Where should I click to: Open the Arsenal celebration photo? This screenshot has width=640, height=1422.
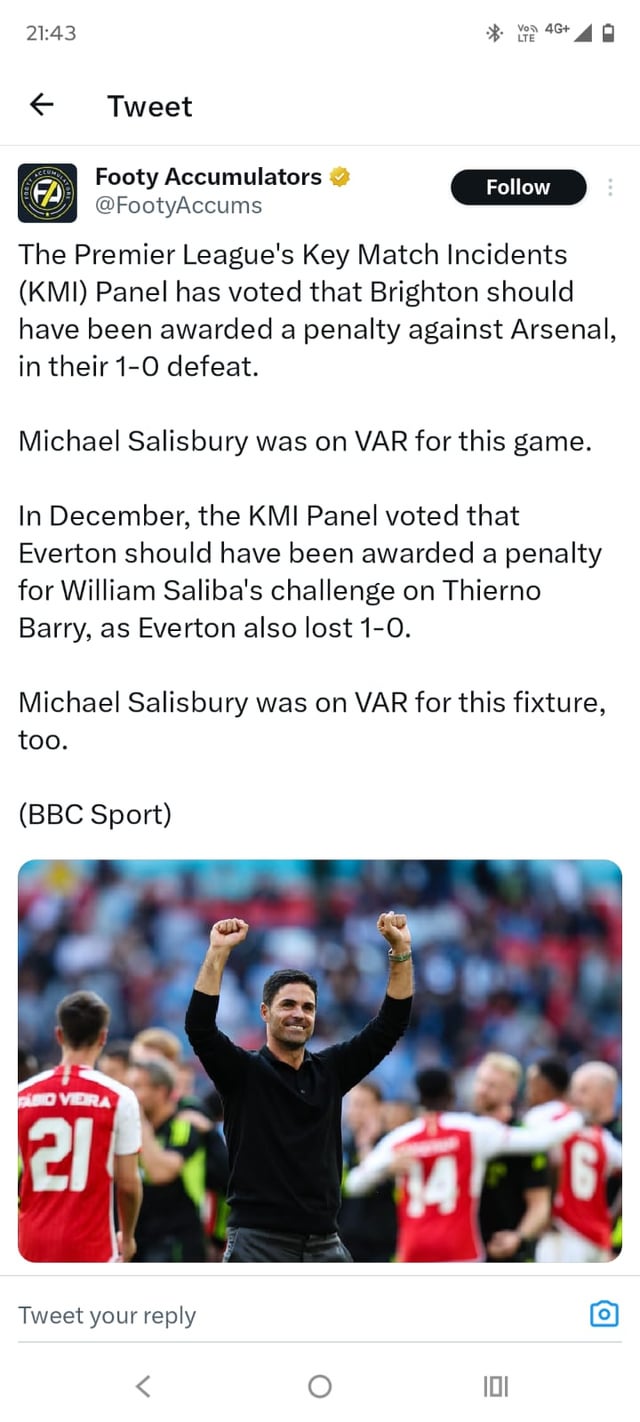tap(320, 1060)
